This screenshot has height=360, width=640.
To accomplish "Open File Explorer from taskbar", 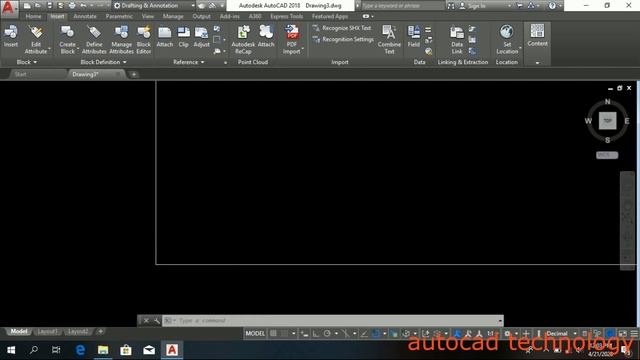I will point(103,350).
